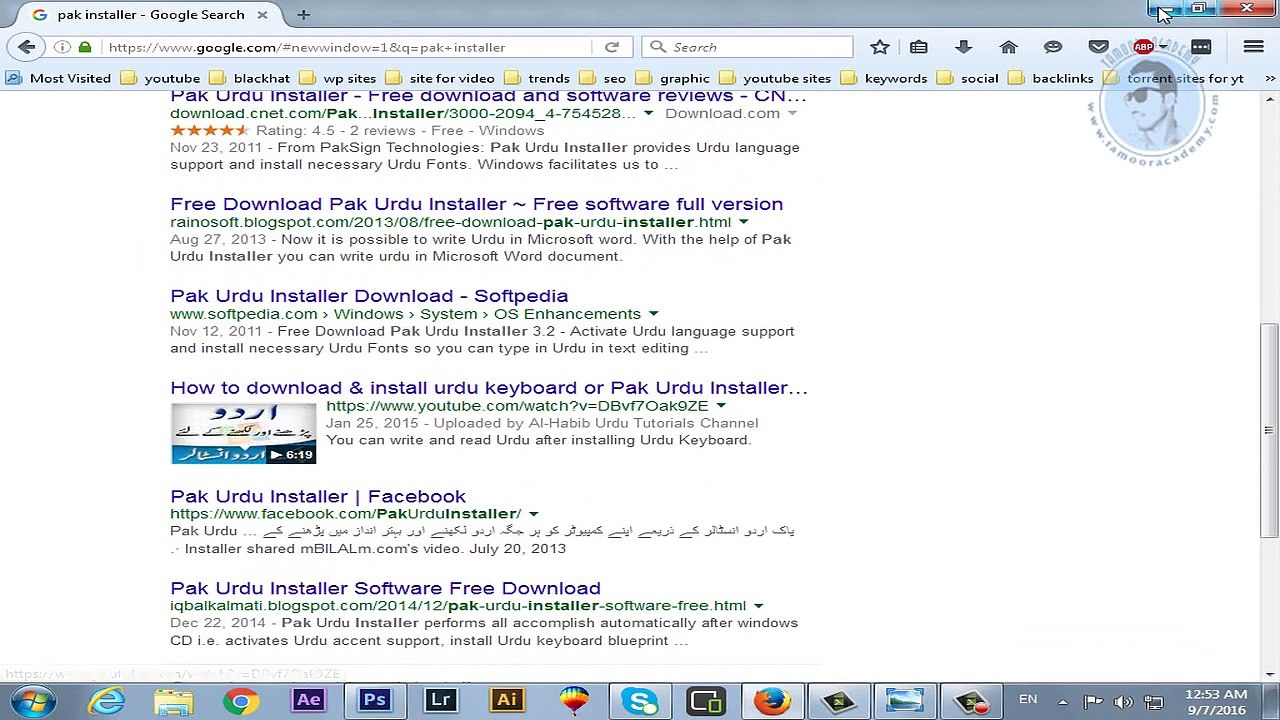
Task: Open the Hello chat smiley icon
Action: 1053,47
